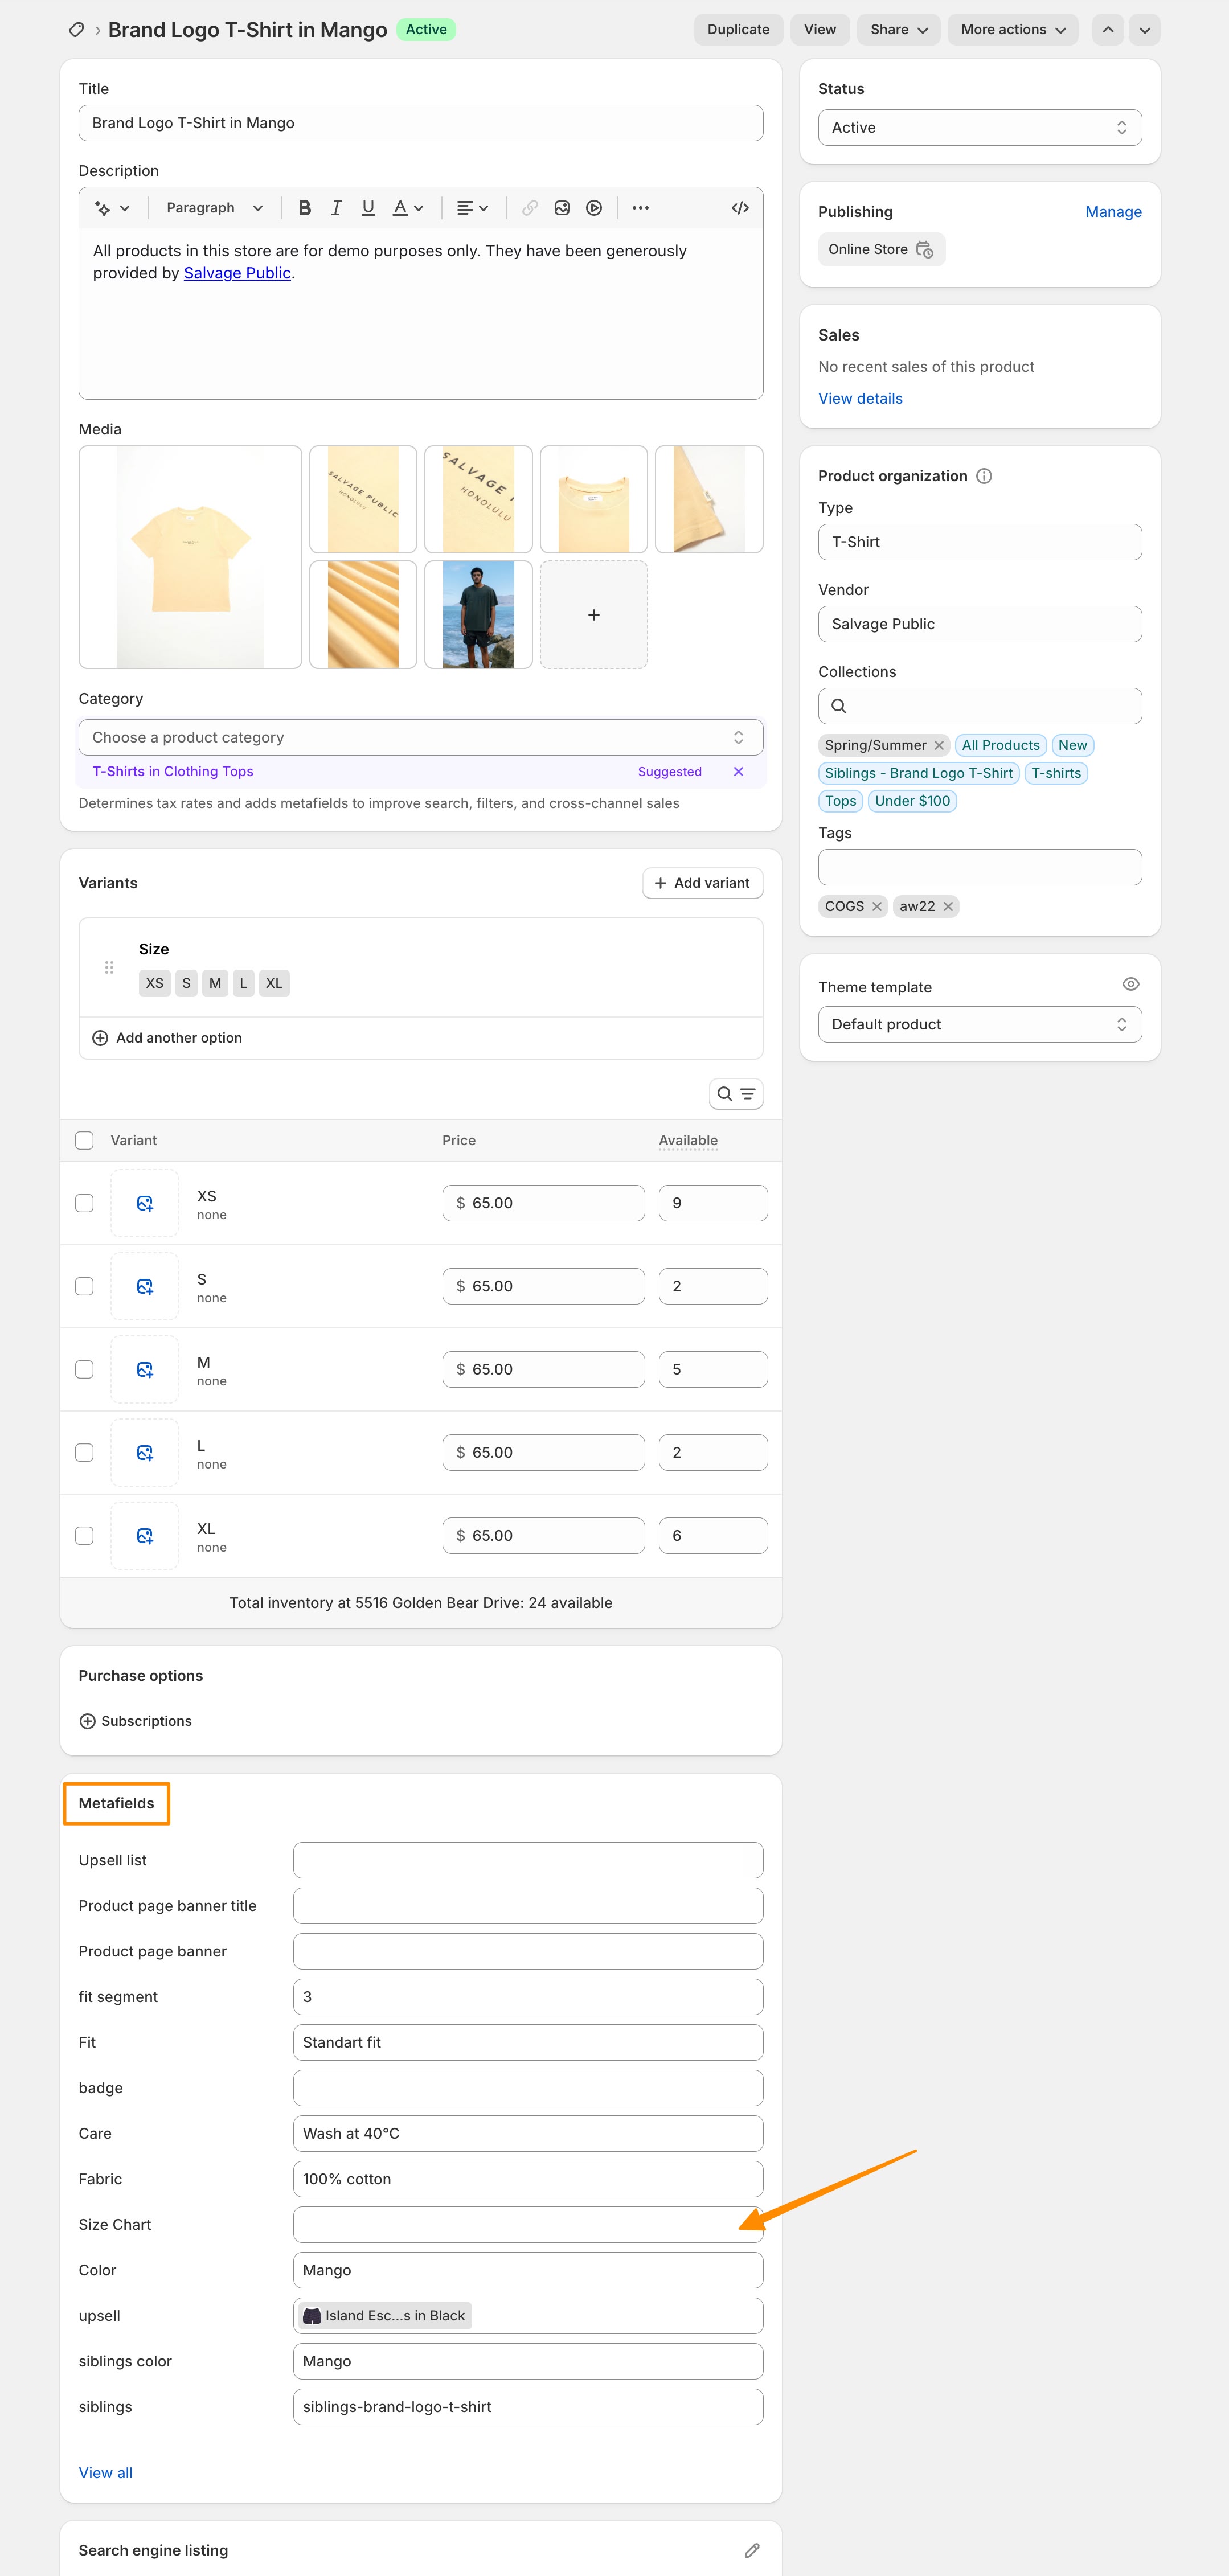This screenshot has width=1229, height=2576.
Task: Add an image to the XS variant
Action: click(x=145, y=1203)
